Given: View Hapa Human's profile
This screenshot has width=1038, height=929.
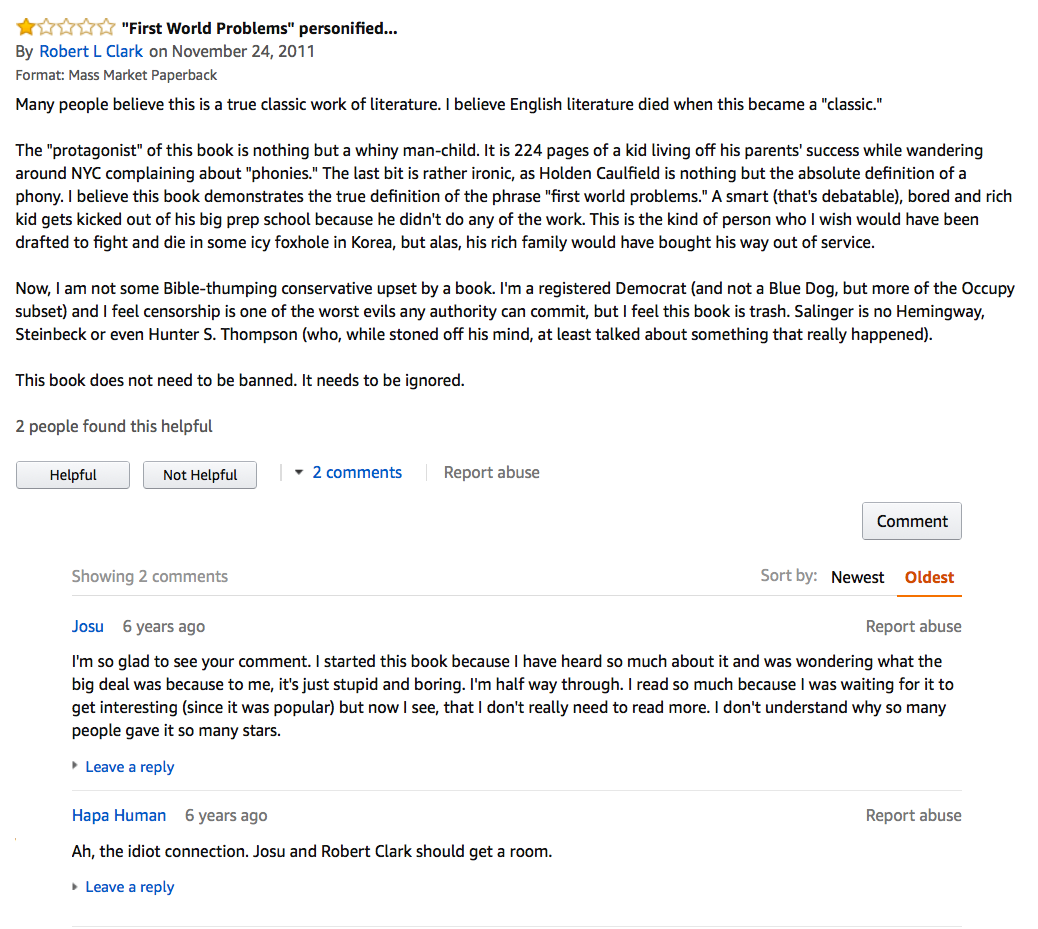Looking at the screenshot, I should 119,815.
